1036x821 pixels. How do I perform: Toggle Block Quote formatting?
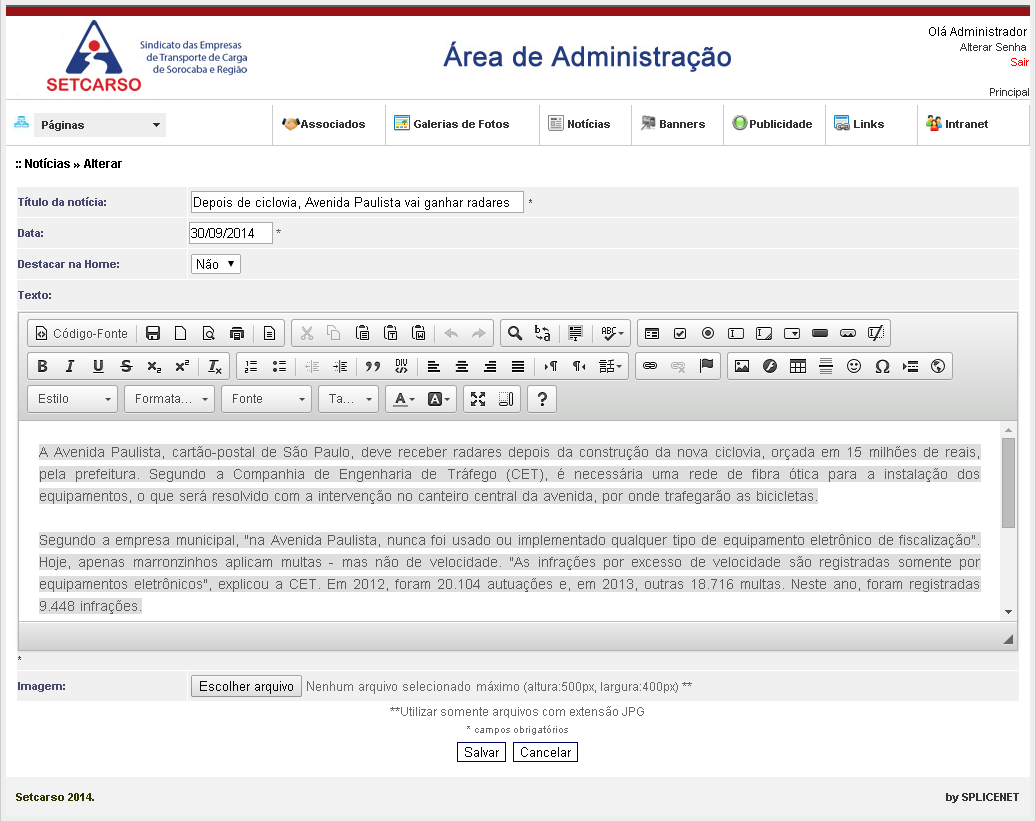(373, 366)
